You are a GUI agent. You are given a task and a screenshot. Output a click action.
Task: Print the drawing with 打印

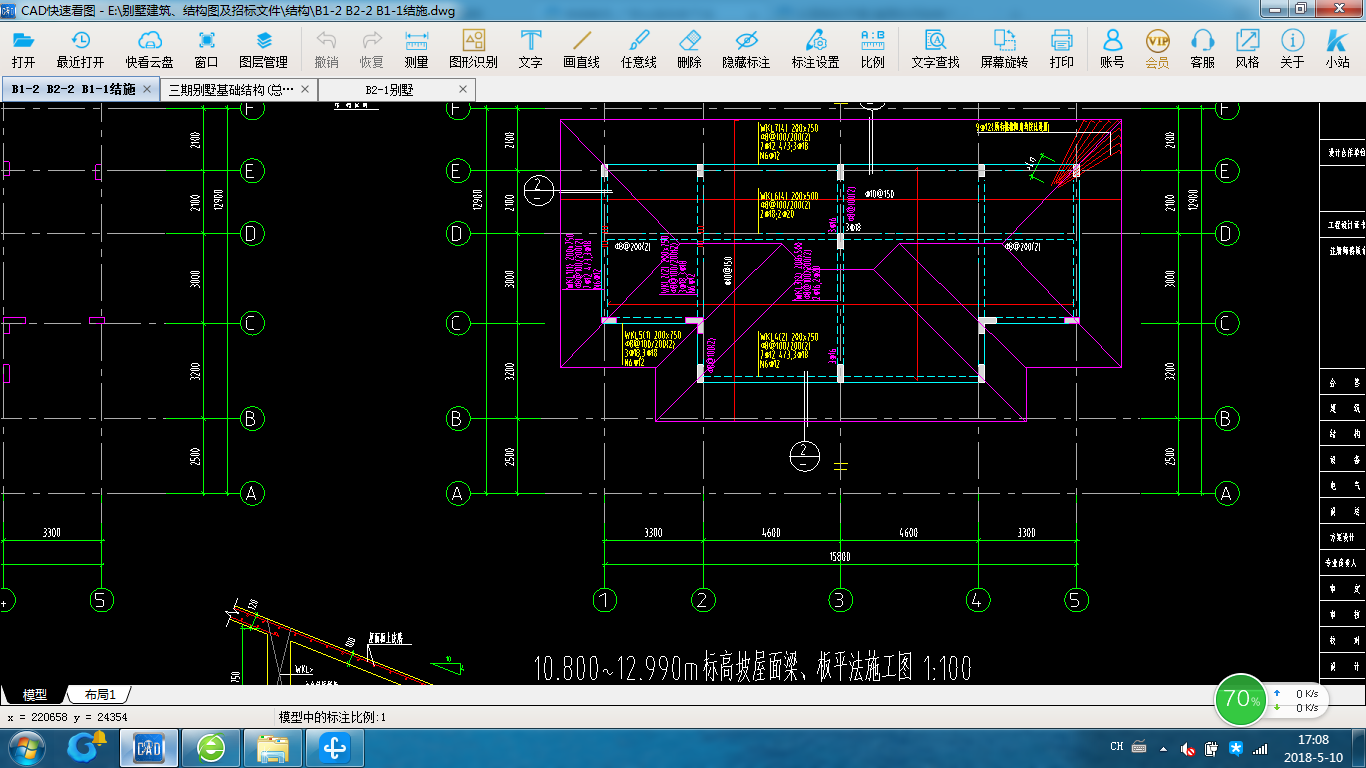1061,49
